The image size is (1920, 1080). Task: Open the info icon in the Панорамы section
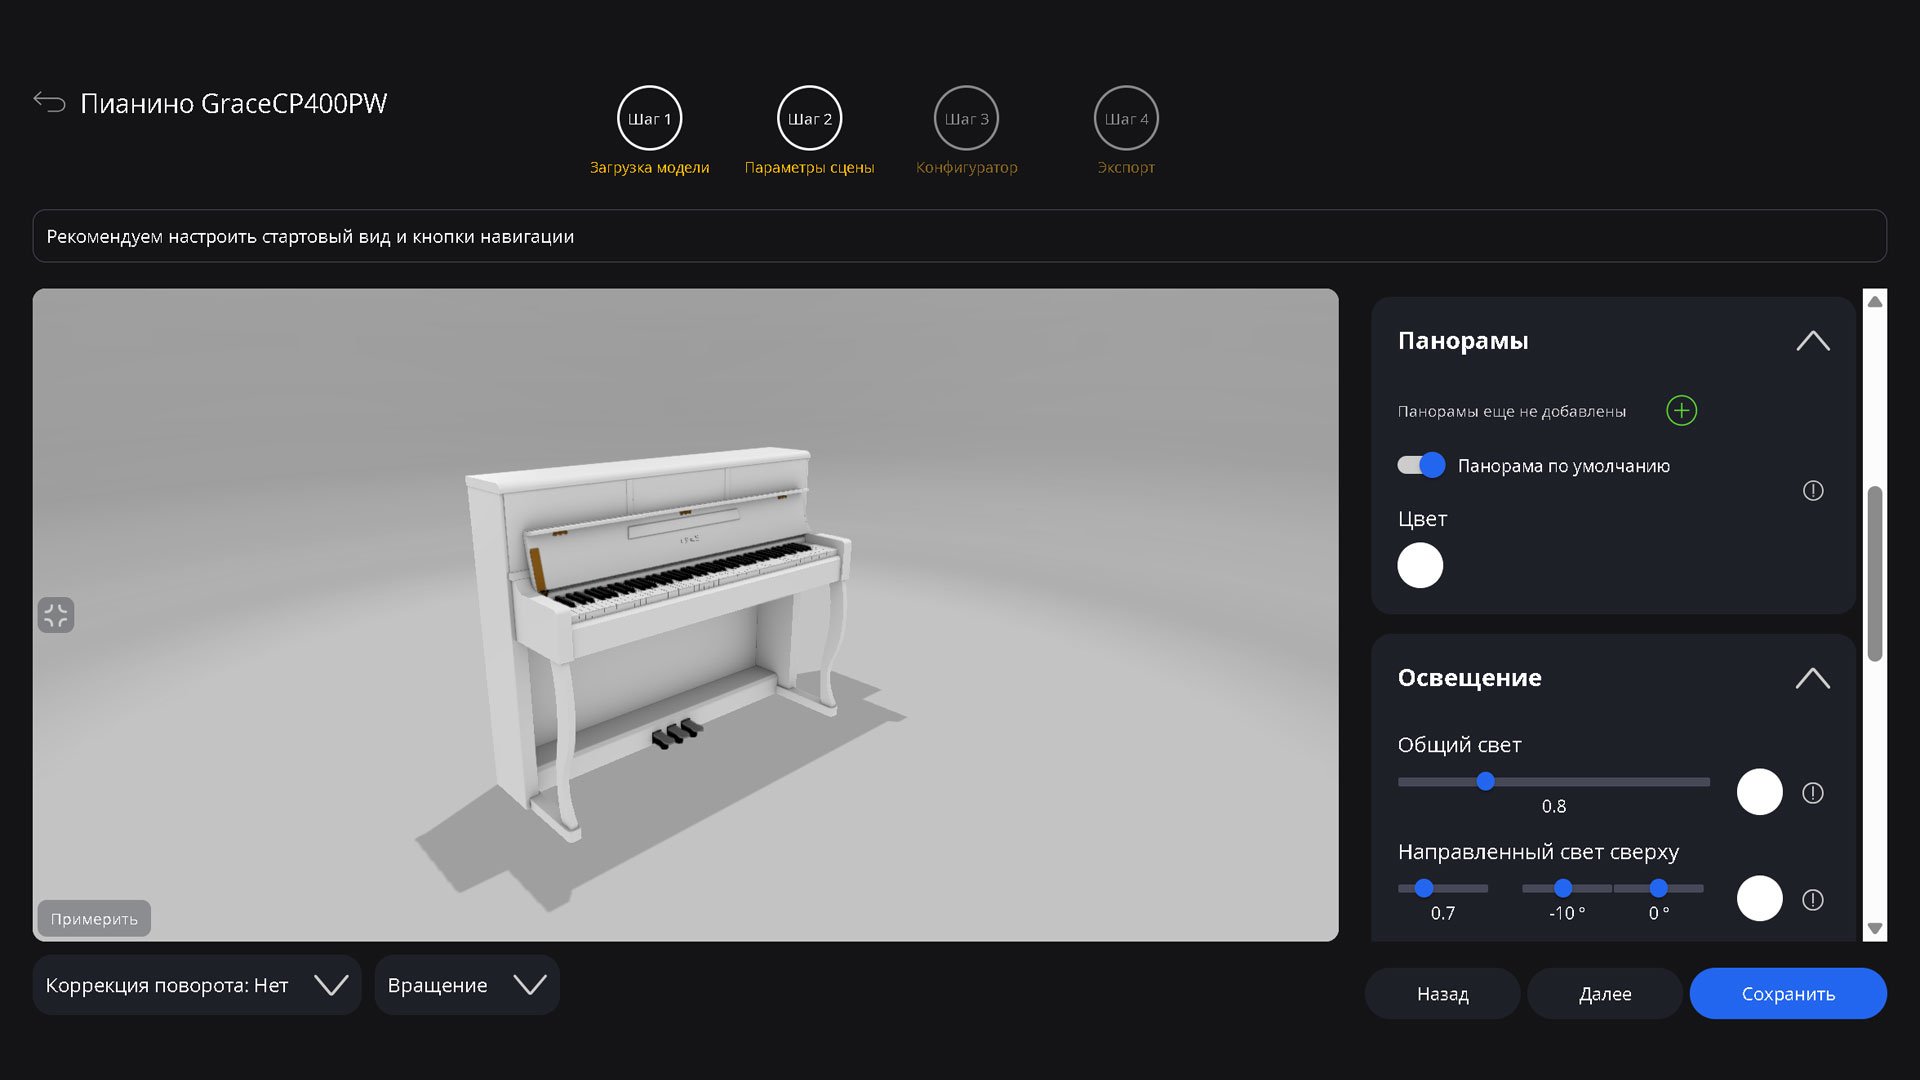(1812, 491)
